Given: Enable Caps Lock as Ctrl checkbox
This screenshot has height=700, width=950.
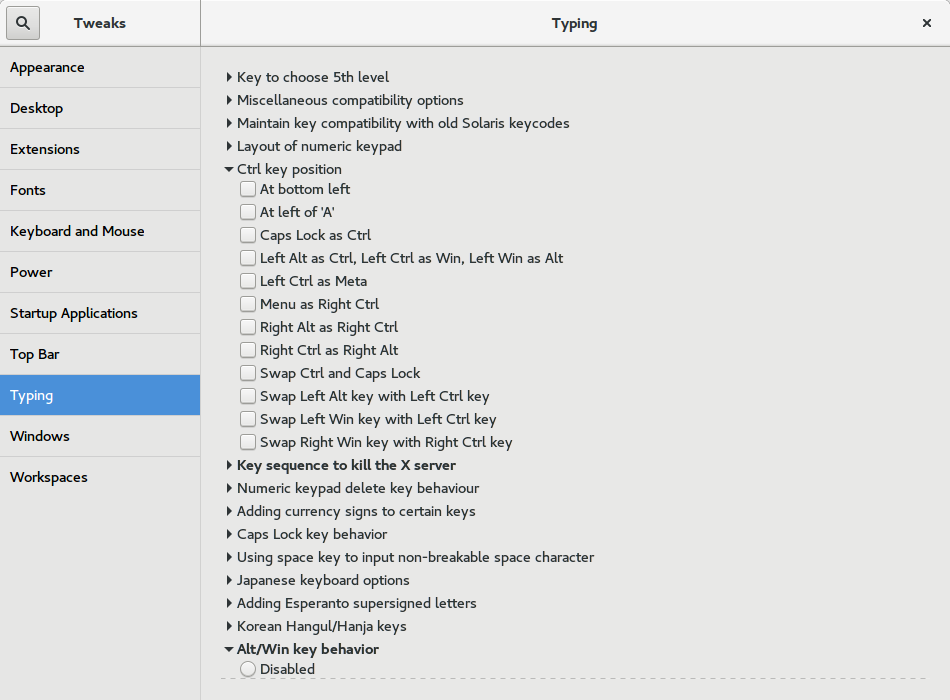Looking at the screenshot, I should [x=248, y=235].
